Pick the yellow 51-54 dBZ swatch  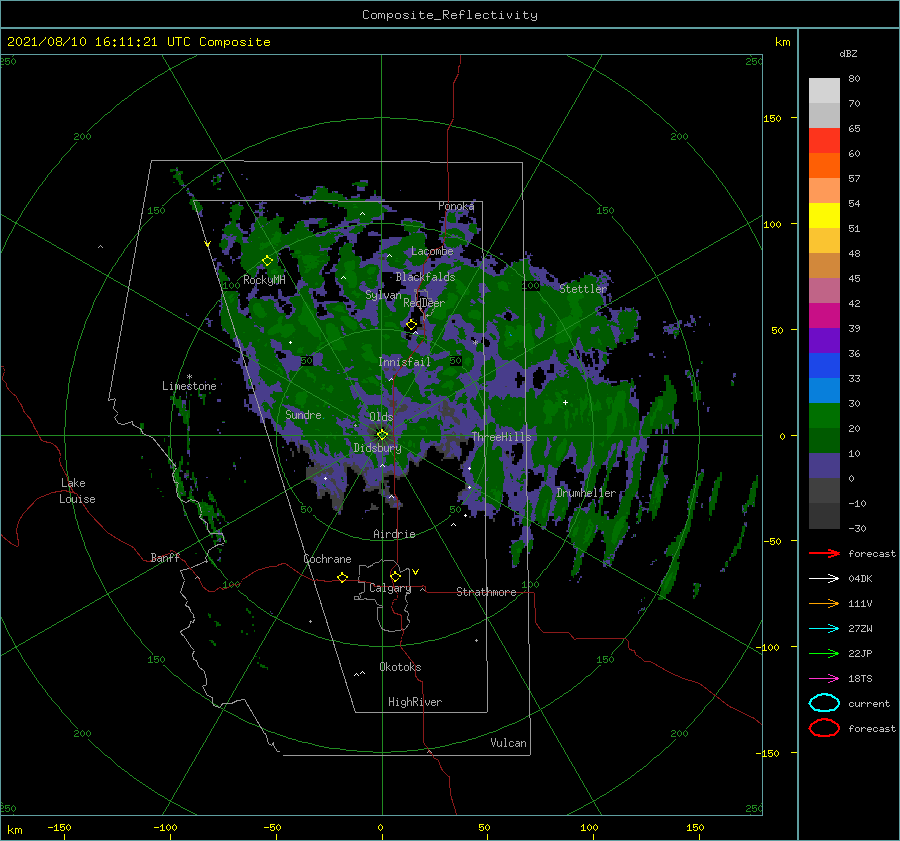click(x=824, y=215)
